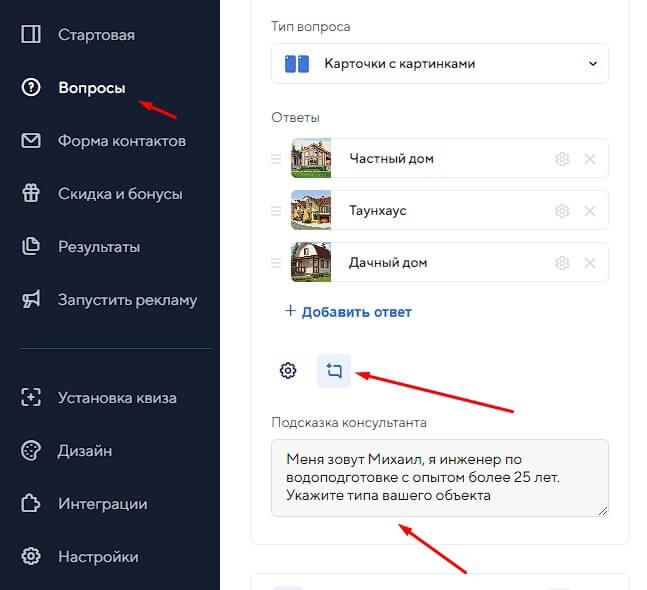Screen dimensions: 647x590
Task: Click the blue cards icon in type selector
Action: coord(297,64)
